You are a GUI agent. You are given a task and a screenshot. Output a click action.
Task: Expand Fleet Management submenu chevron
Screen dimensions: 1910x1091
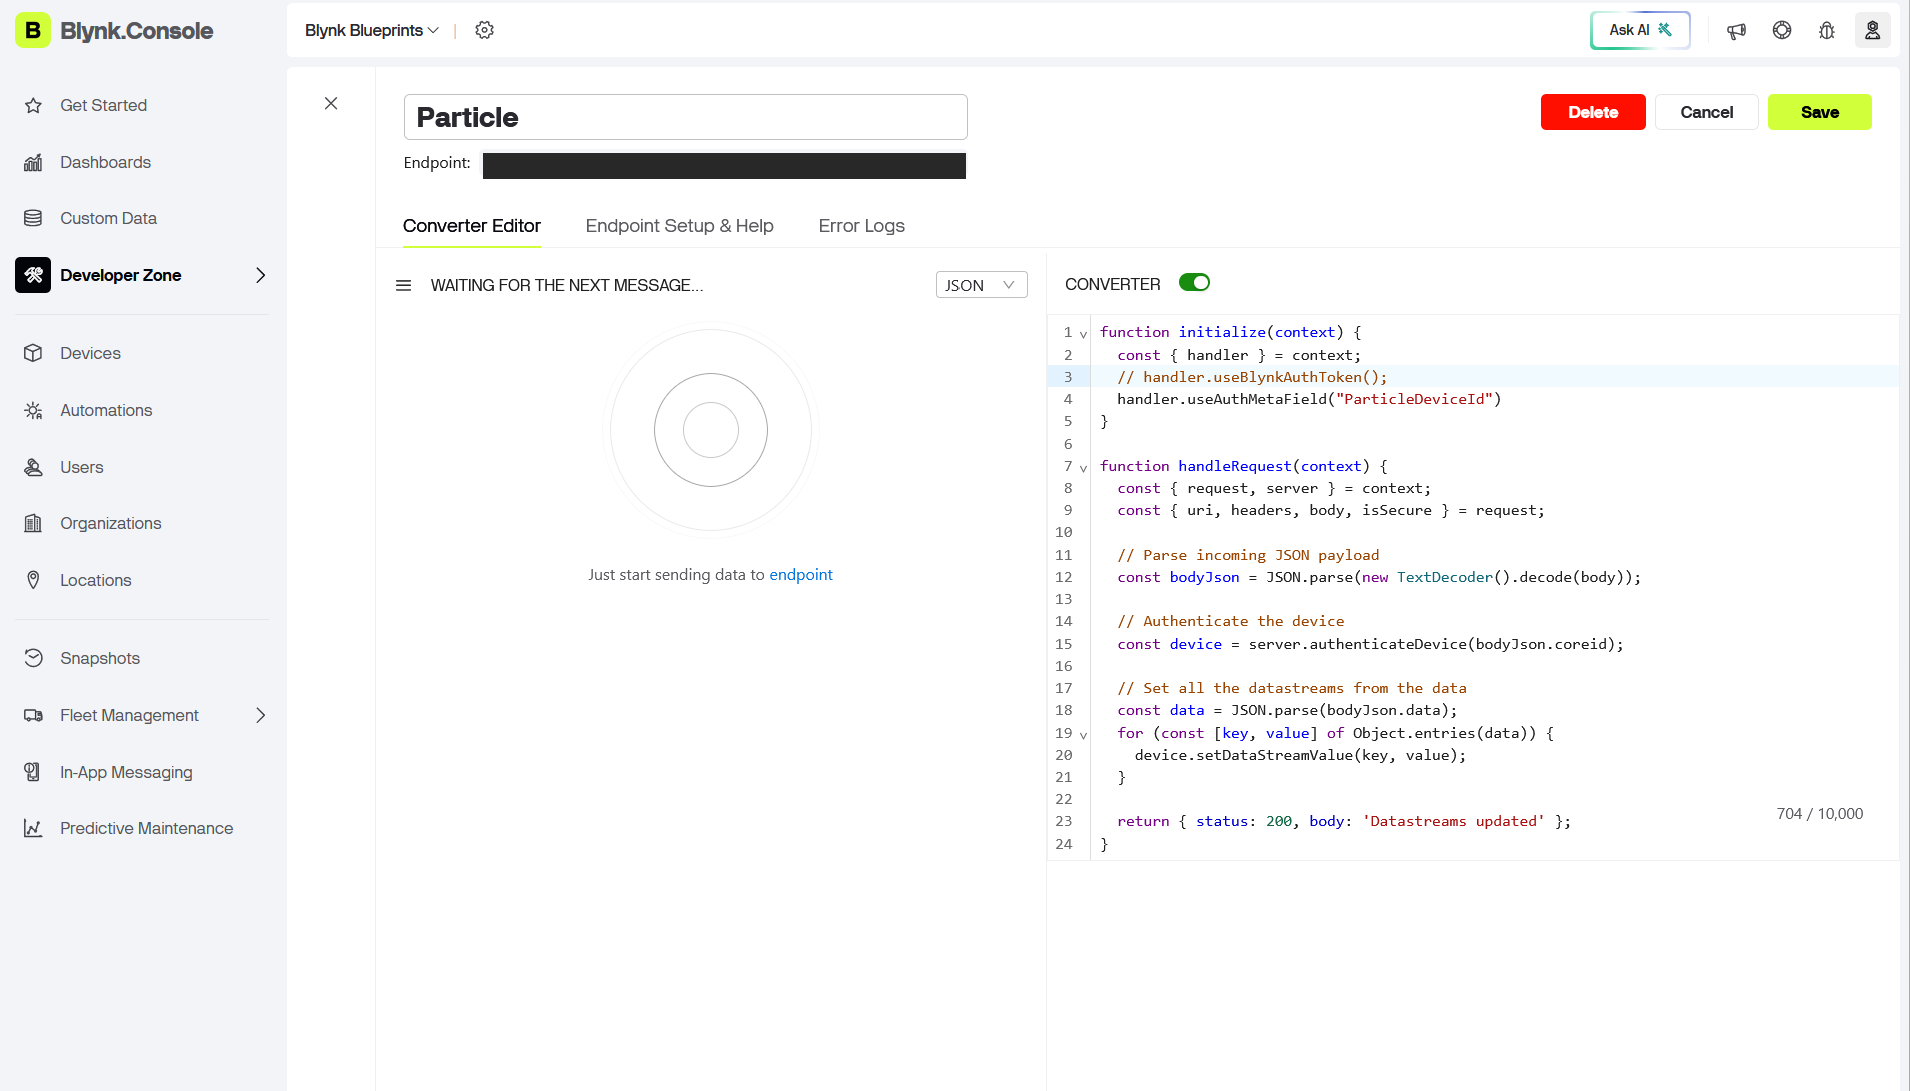click(261, 715)
